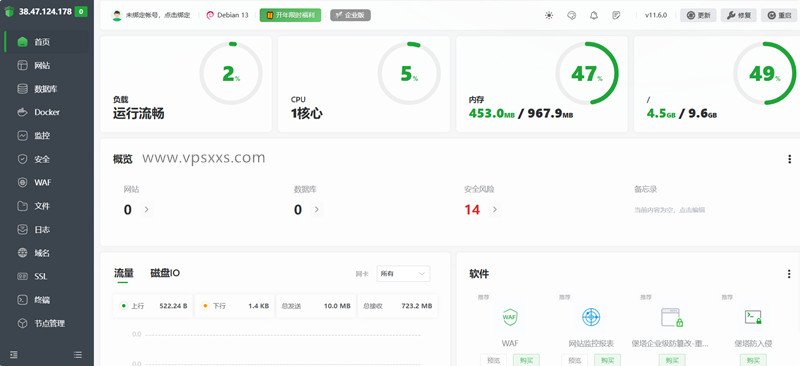Click the 节点管理 cube icon in sidebar

point(22,324)
